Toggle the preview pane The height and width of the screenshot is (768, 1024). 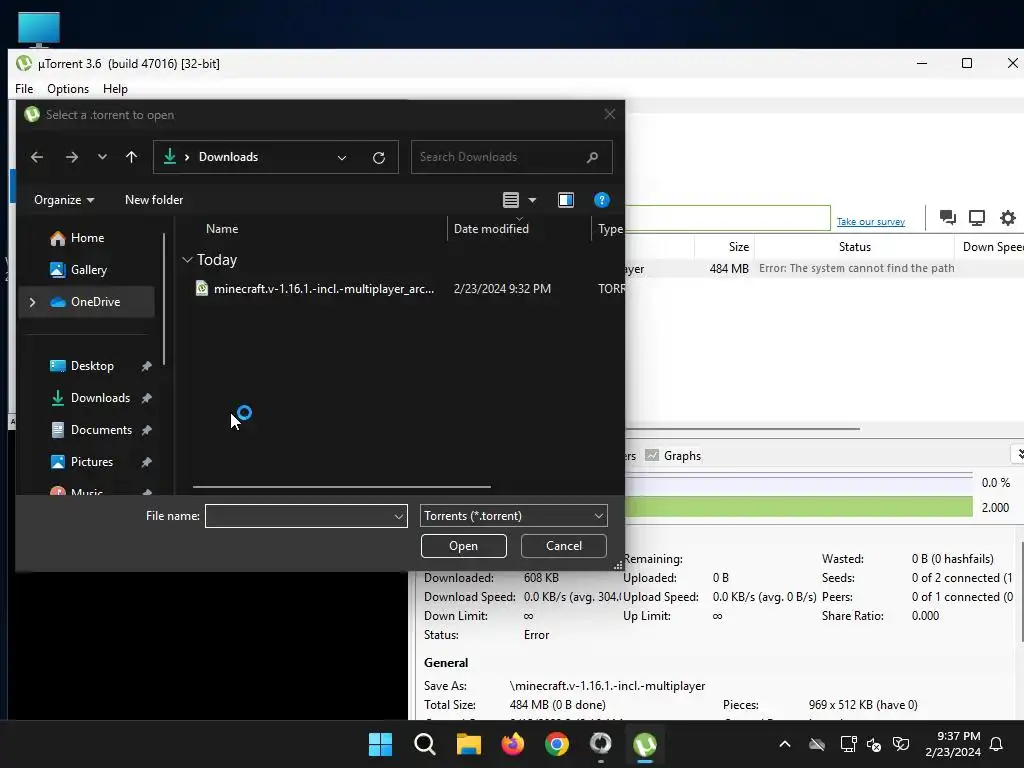click(x=566, y=200)
